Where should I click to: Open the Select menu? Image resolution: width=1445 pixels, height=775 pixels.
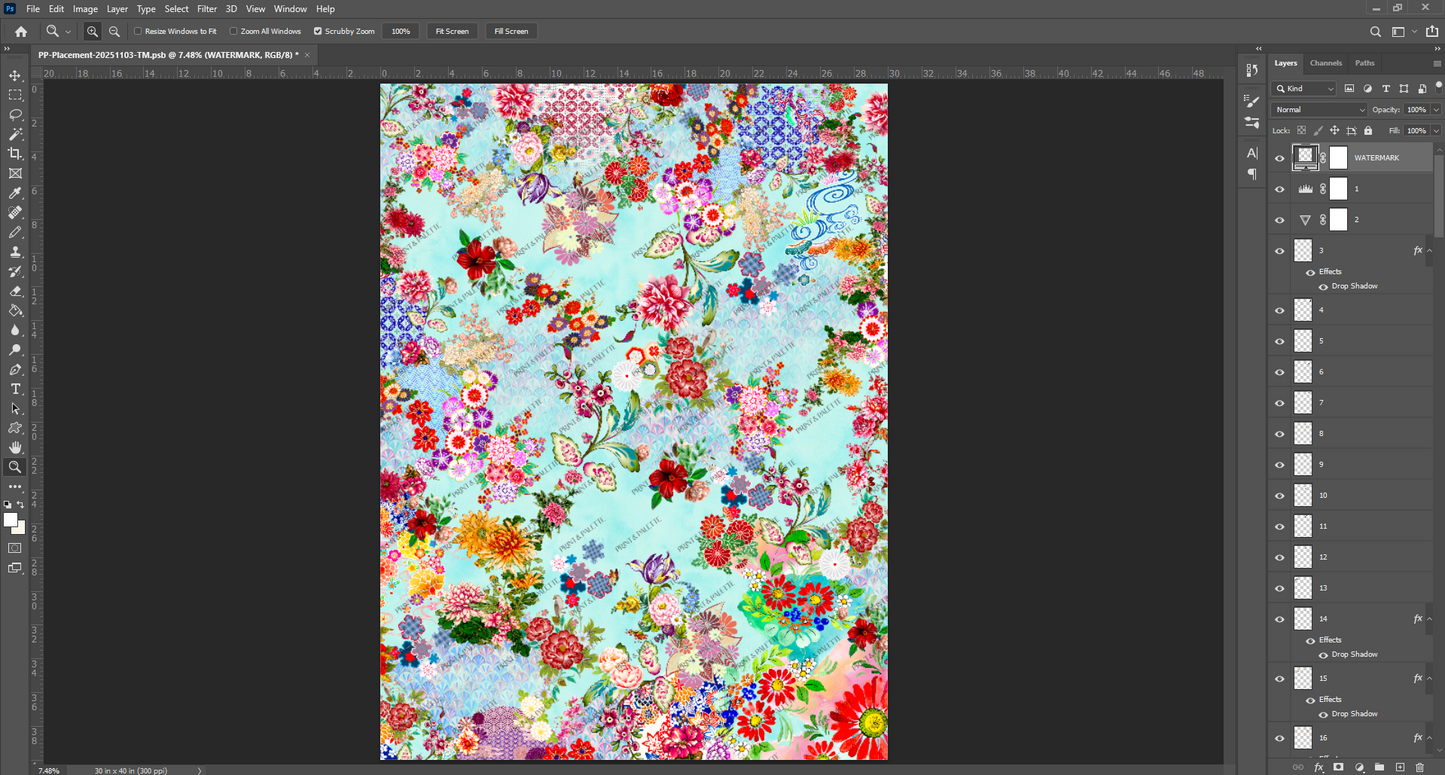pos(177,9)
